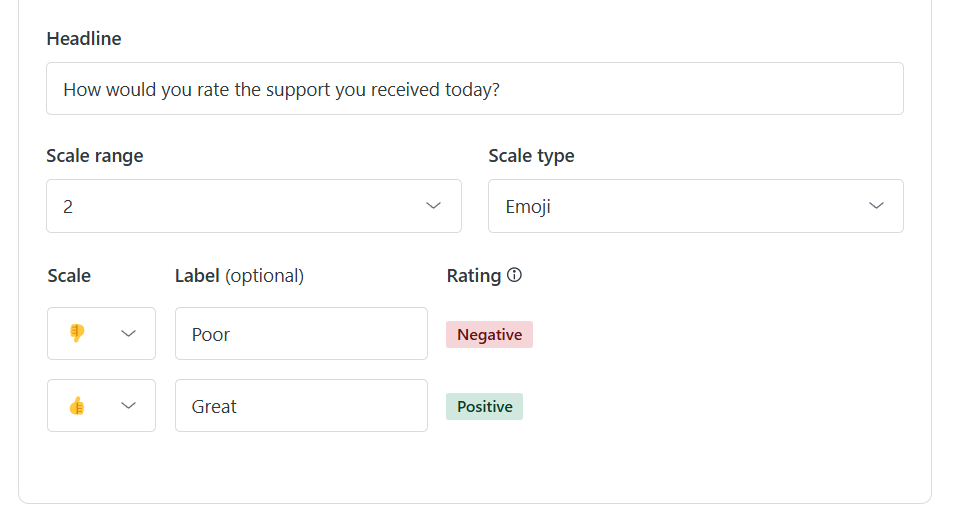Click the Headline field label
This screenshot has height=520, width=966.
(84, 39)
